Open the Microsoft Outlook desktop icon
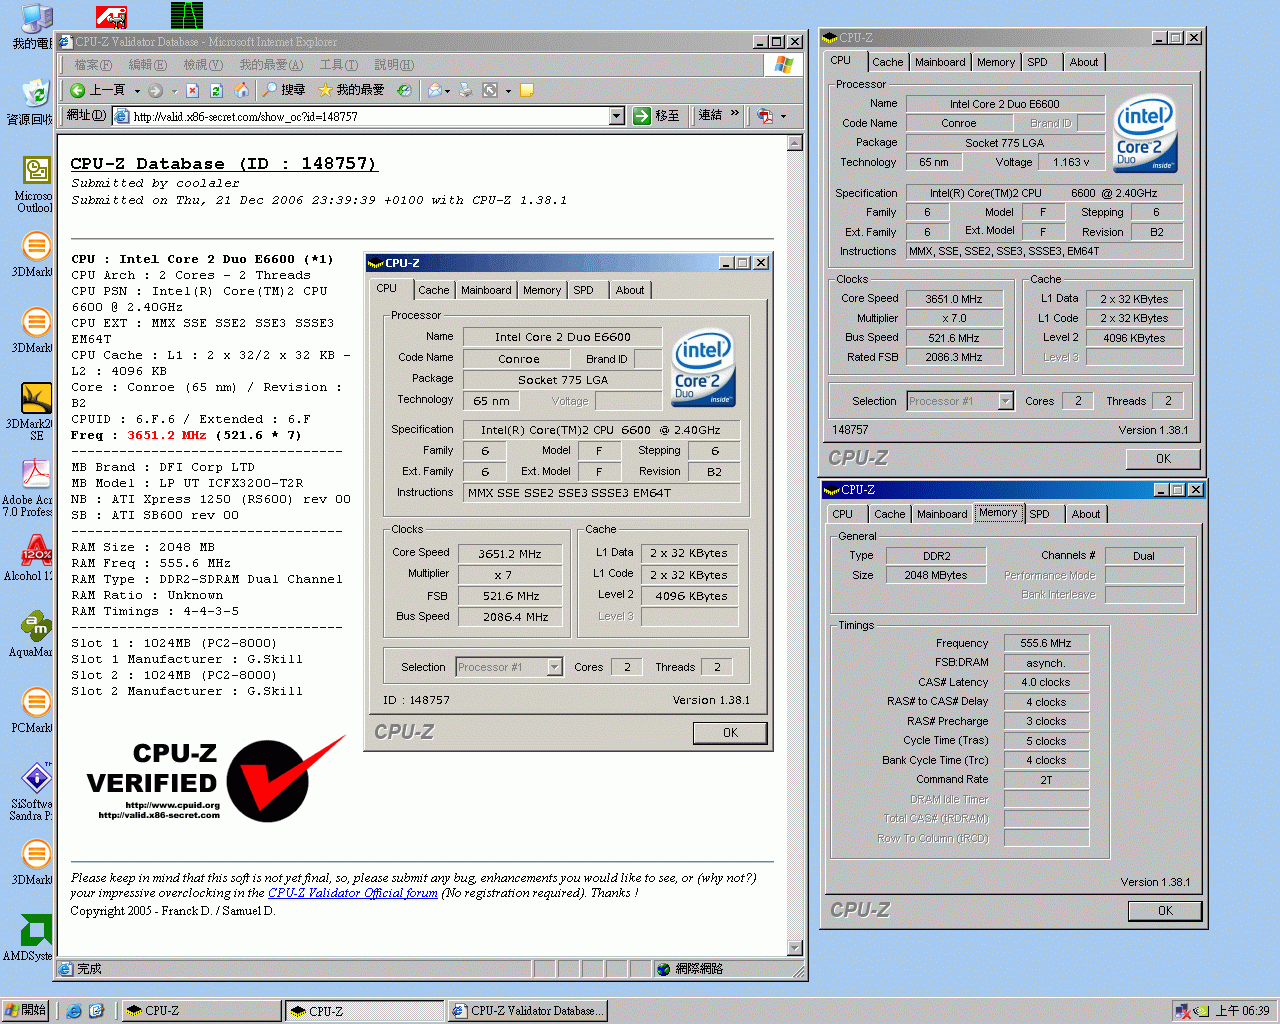This screenshot has height=1024, width=1280. click(34, 185)
